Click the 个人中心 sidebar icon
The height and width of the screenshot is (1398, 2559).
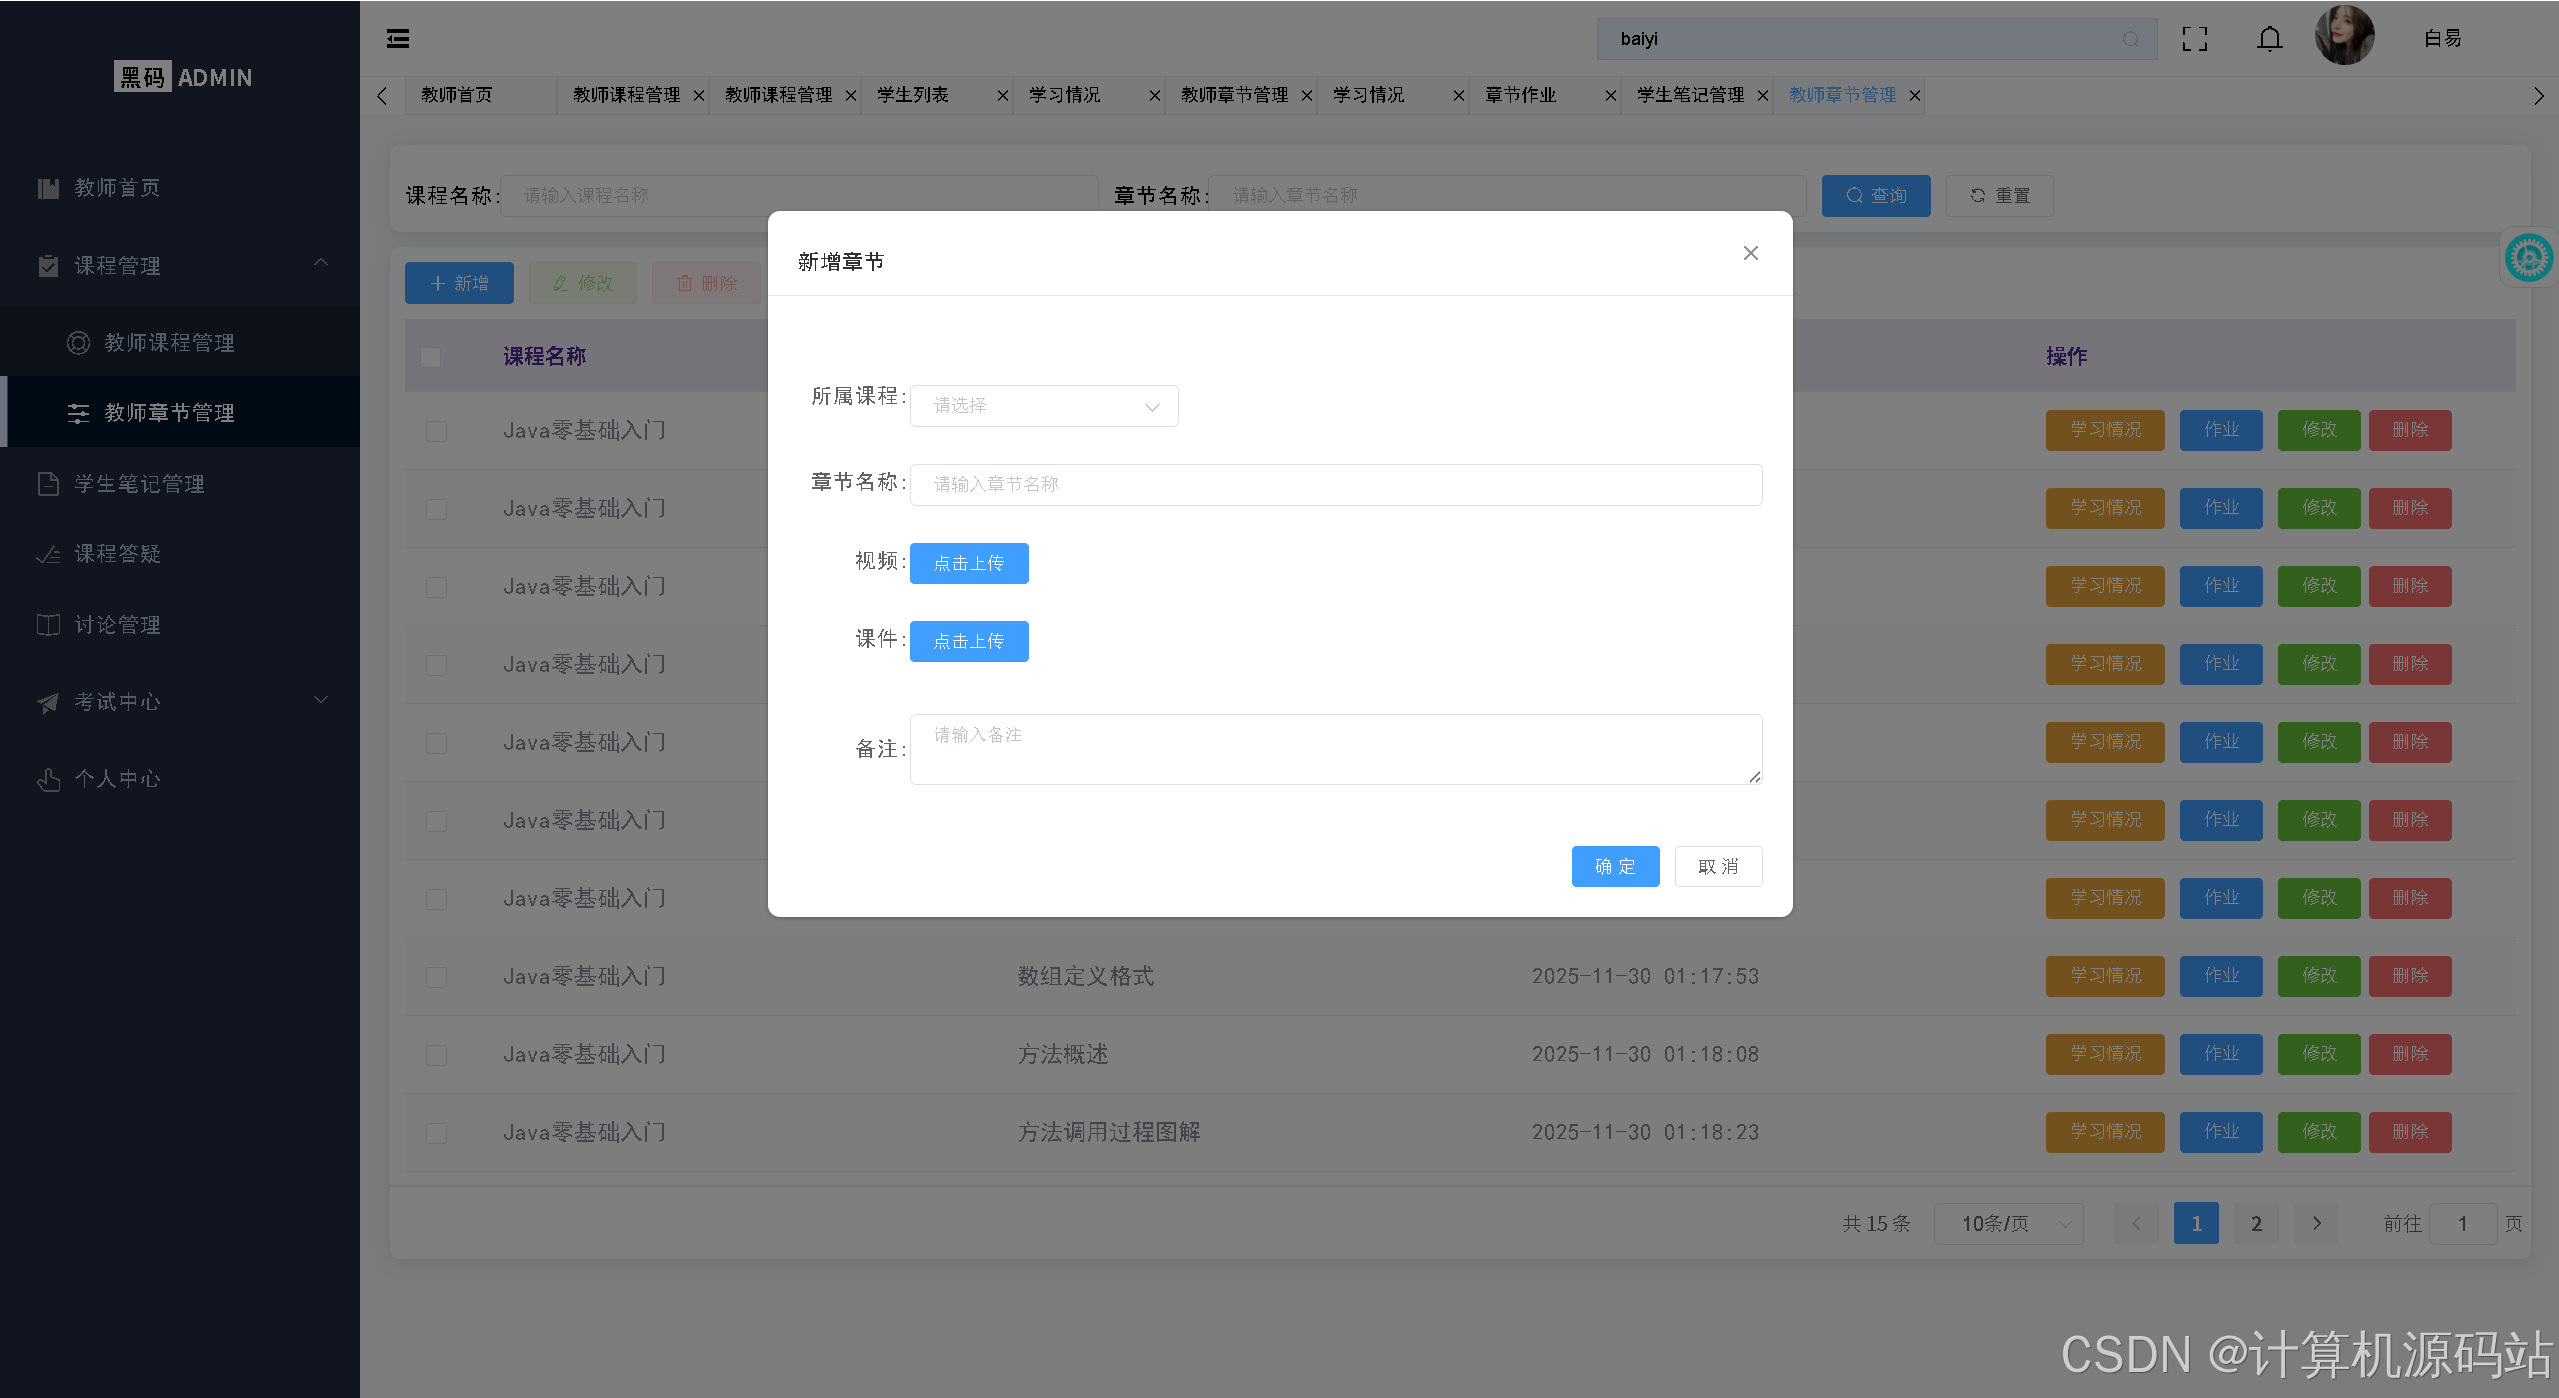click(x=48, y=778)
